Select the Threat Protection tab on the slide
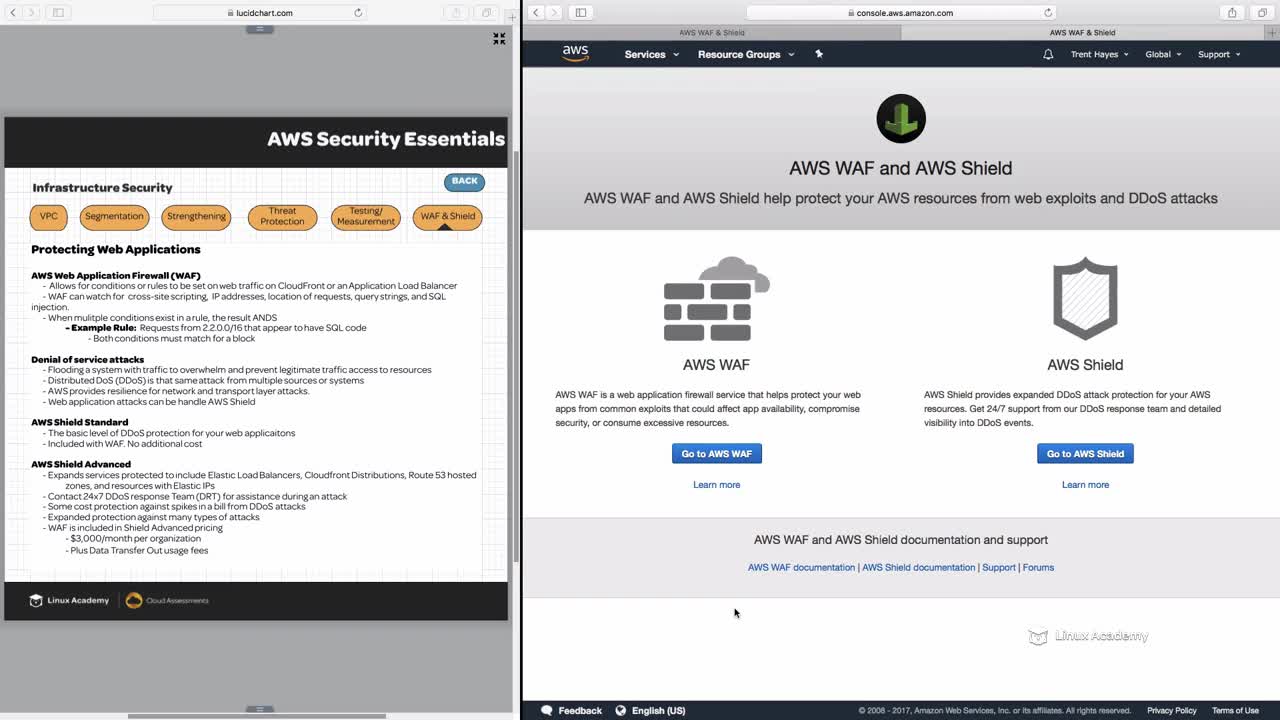Screen dimensions: 1280x720 coord(283,217)
